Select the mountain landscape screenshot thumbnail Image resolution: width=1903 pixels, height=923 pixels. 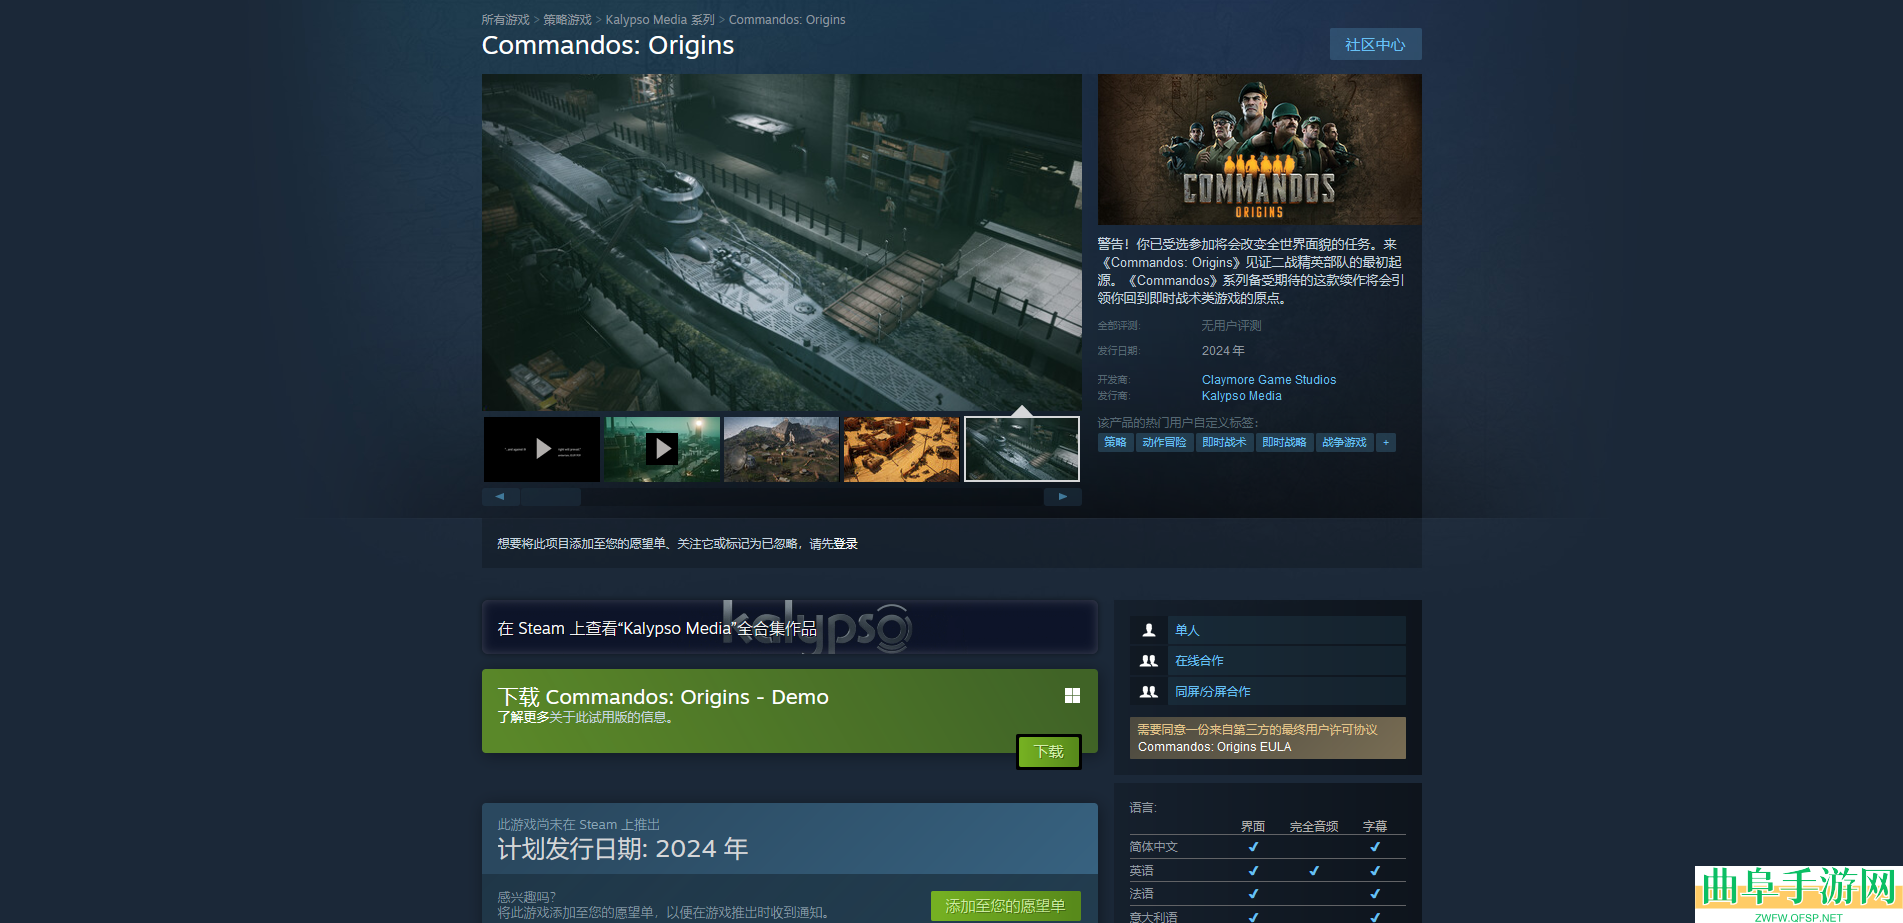781,449
